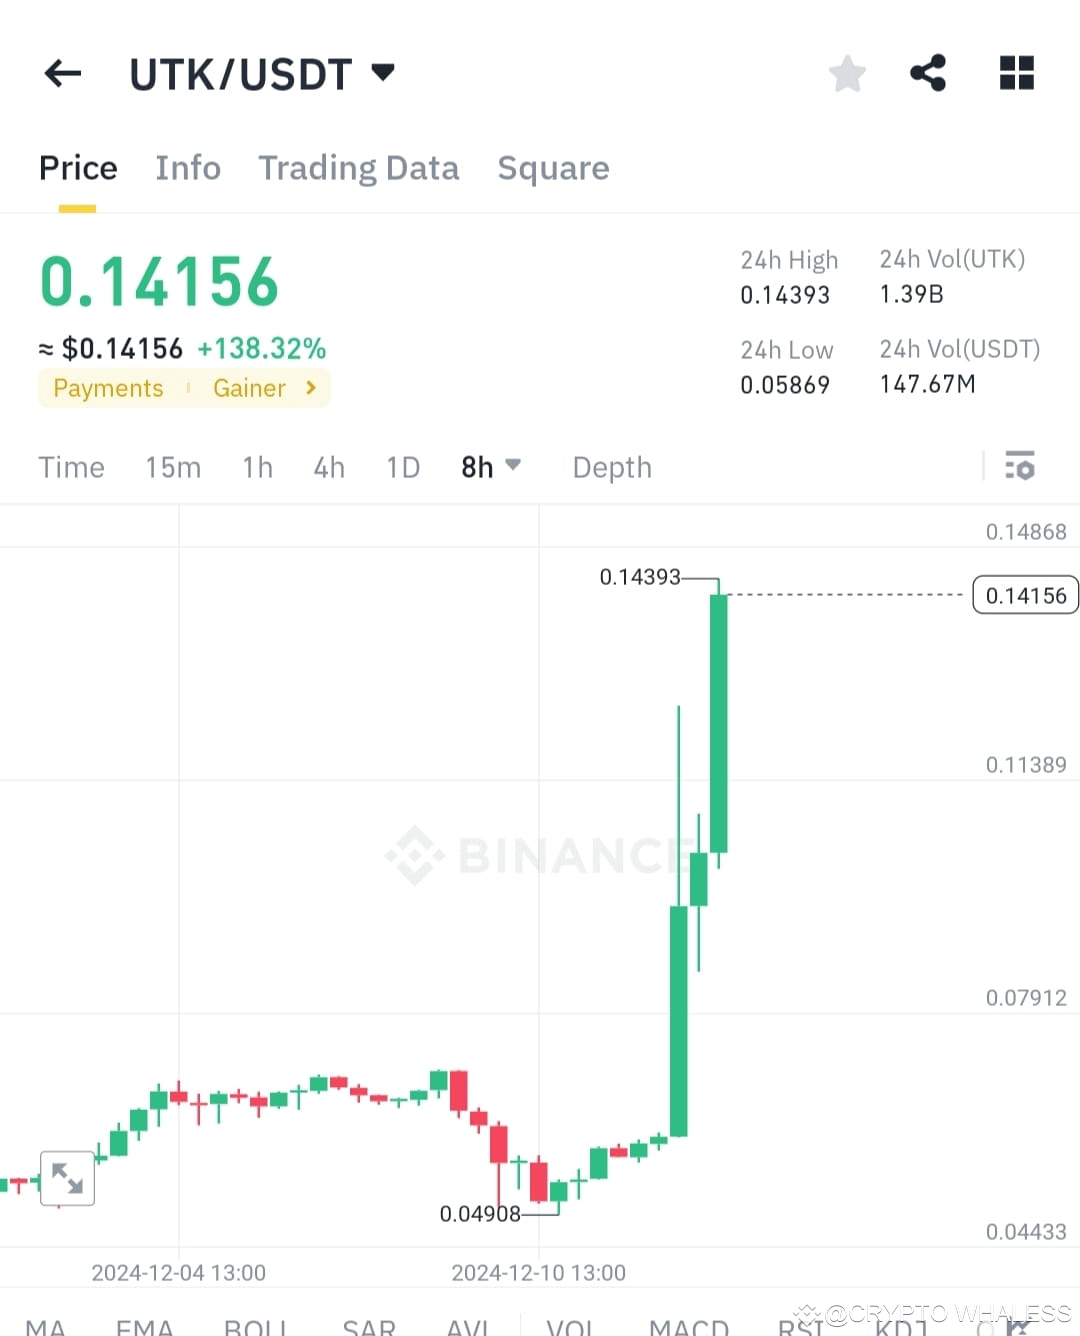Viewport: 1080px width, 1336px height.
Task: Expand chart to fullscreen view
Action: click(67, 1178)
